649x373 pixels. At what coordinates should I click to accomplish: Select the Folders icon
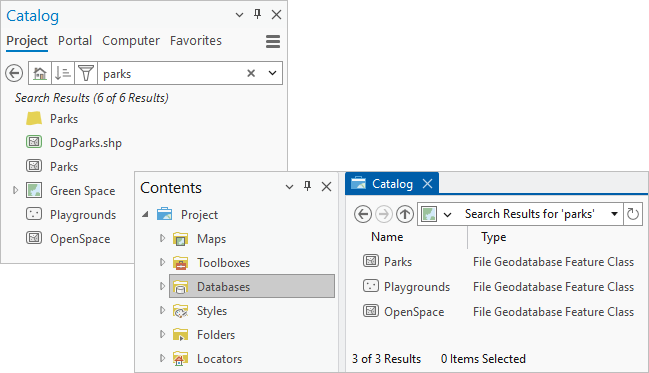coord(180,334)
